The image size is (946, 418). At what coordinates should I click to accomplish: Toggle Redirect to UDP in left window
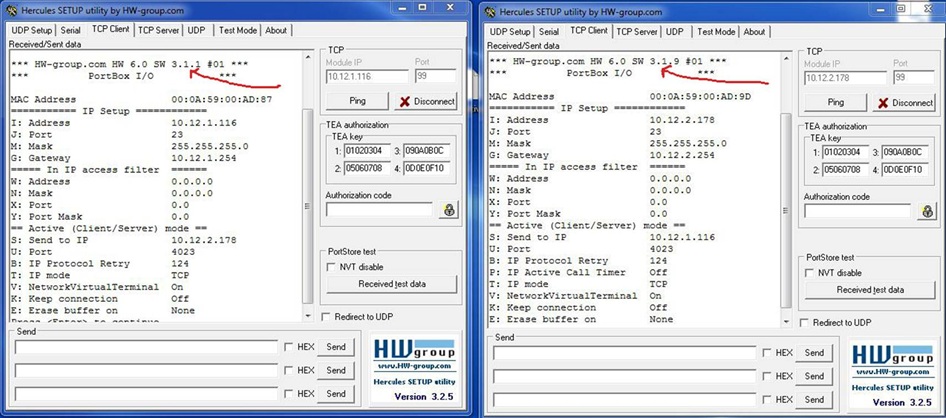coord(326,317)
